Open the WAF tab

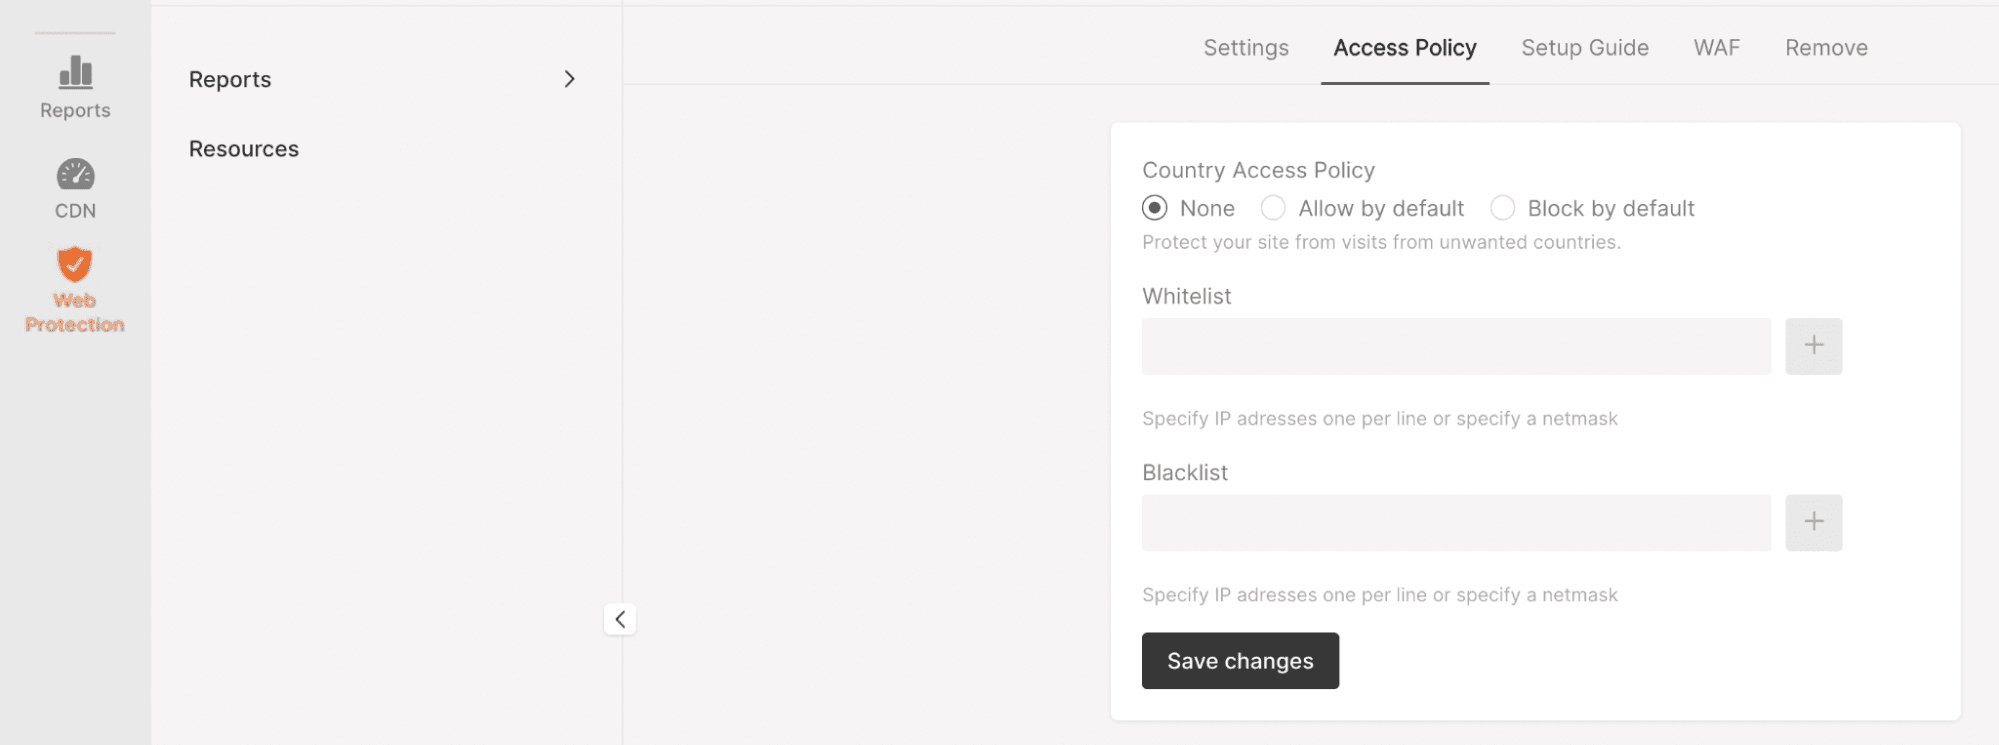point(1716,48)
